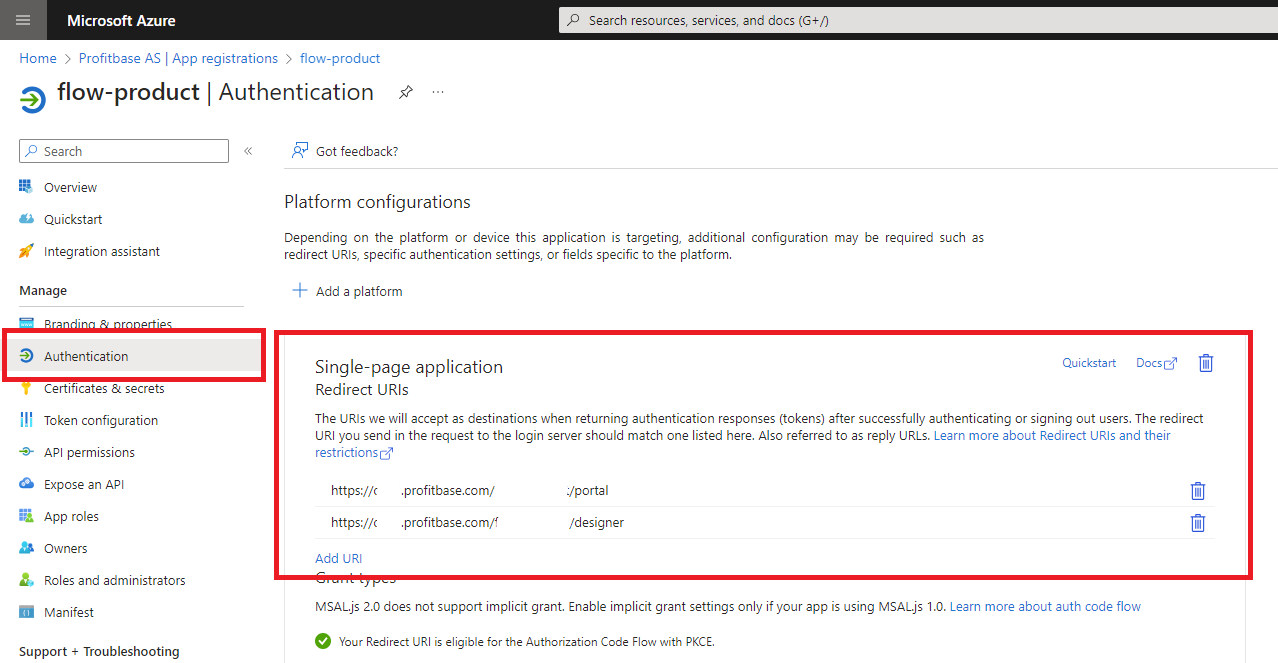Click the sidebar Search input field
The width and height of the screenshot is (1278, 663).
(x=132, y=151)
